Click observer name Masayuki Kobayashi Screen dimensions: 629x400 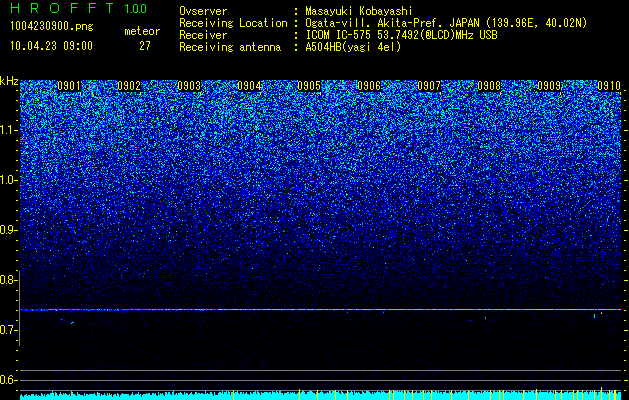point(359,11)
